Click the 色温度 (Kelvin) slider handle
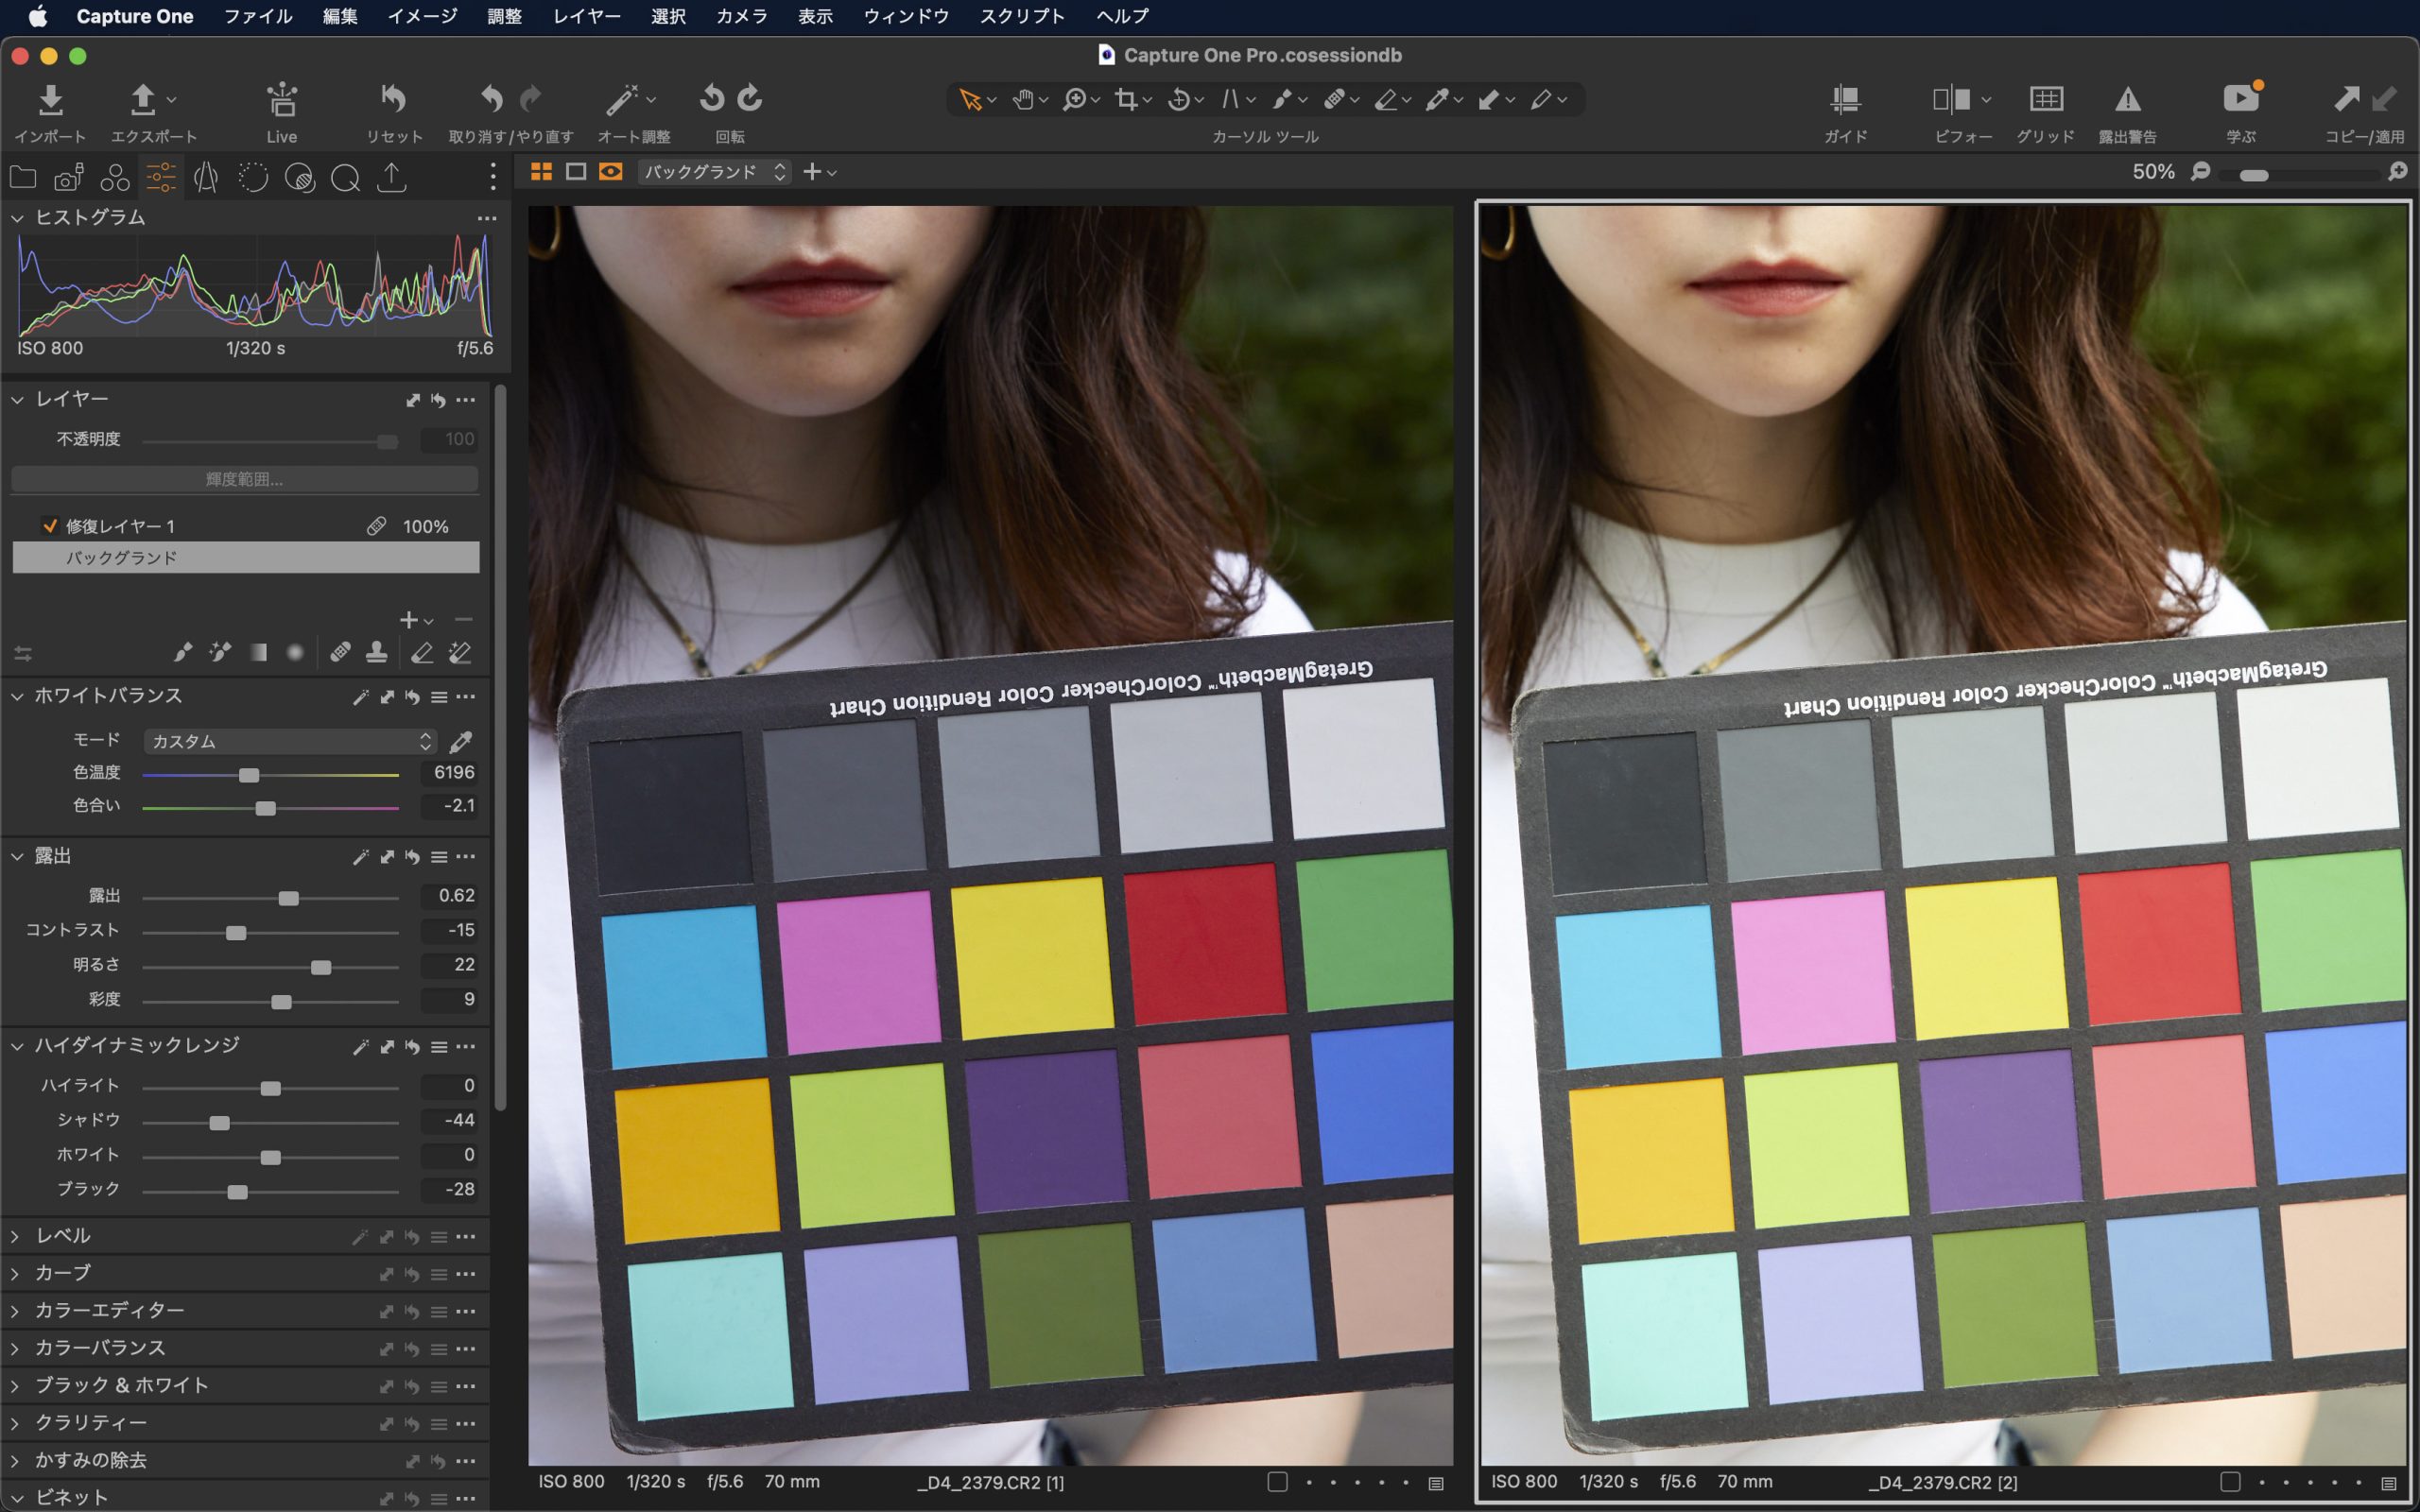The width and height of the screenshot is (2420, 1512). pyautogui.click(x=249, y=775)
